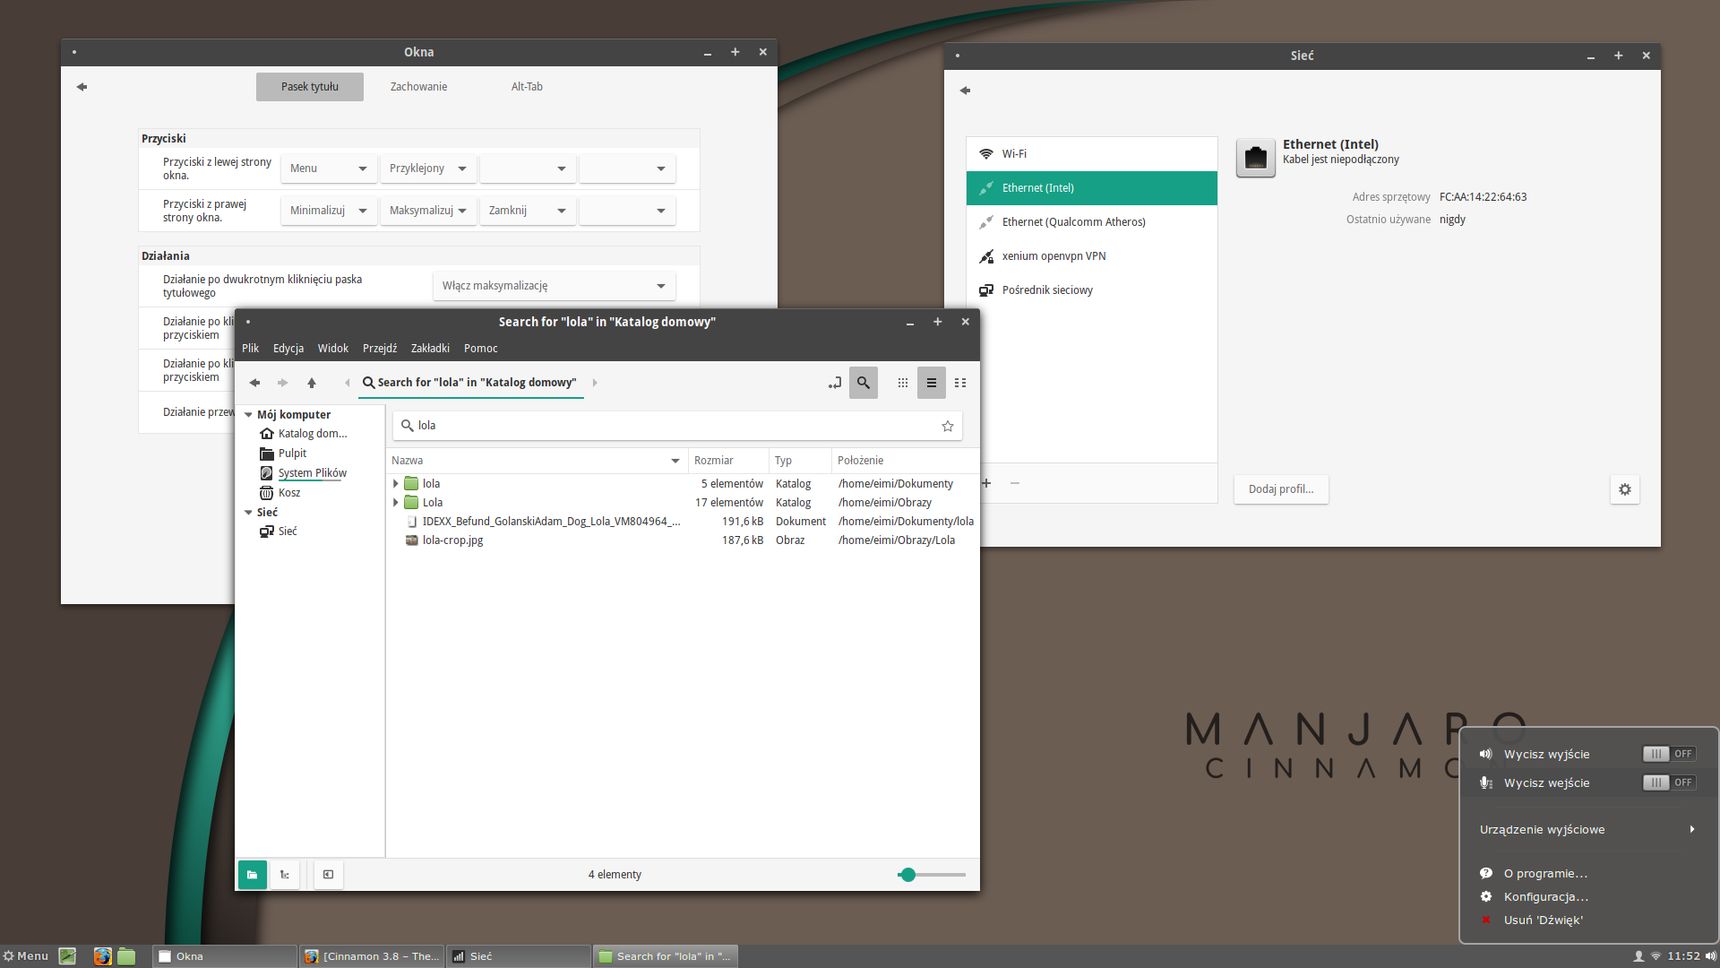Collapse the Sieć sidebar section
Image resolution: width=1720 pixels, height=968 pixels.
click(x=249, y=513)
